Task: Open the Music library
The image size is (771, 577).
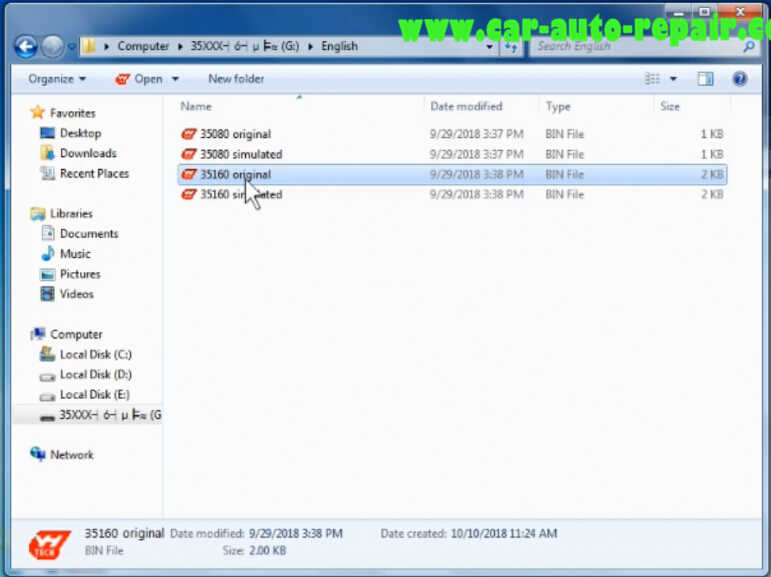Action: (x=75, y=254)
